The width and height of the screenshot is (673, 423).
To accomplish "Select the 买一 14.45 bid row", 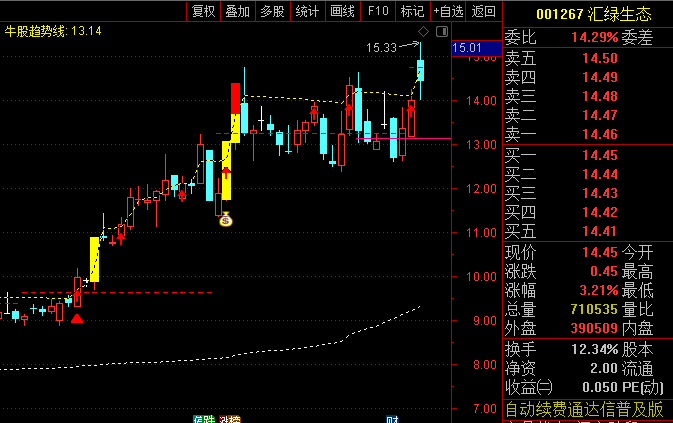I will coord(588,155).
